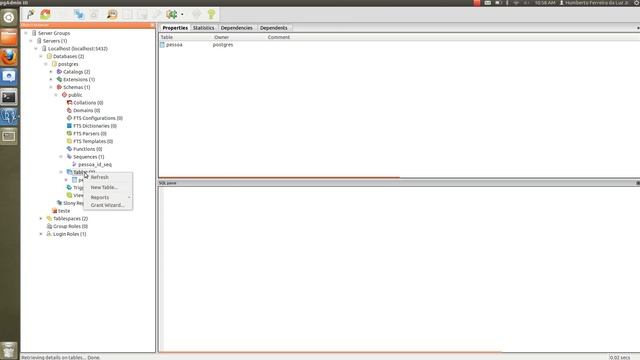Viewport: 640px width, 360px height.
Task: Click the Collations node icon
Action: 69,102
